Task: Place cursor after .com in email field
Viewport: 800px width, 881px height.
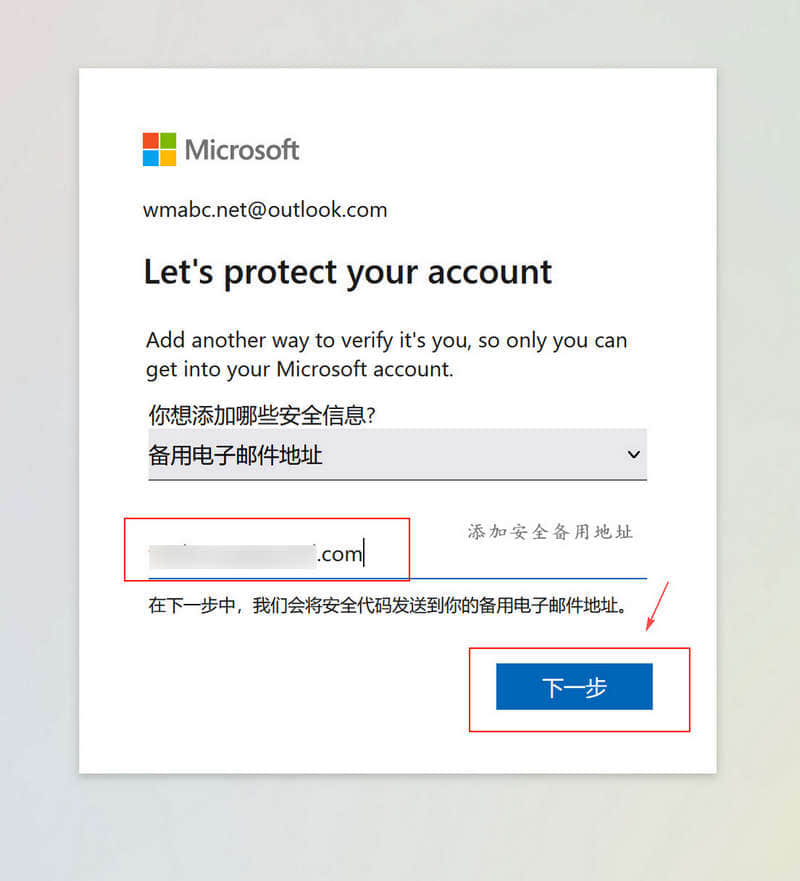Action: (365, 553)
